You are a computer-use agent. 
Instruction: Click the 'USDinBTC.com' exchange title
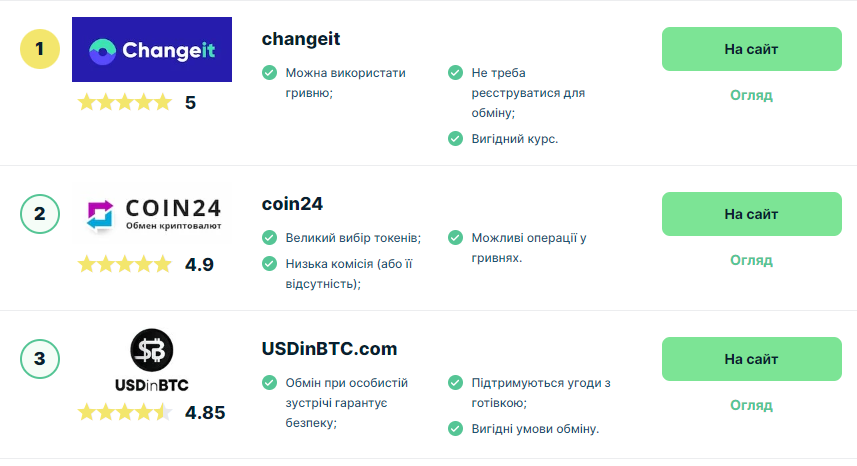tap(329, 349)
